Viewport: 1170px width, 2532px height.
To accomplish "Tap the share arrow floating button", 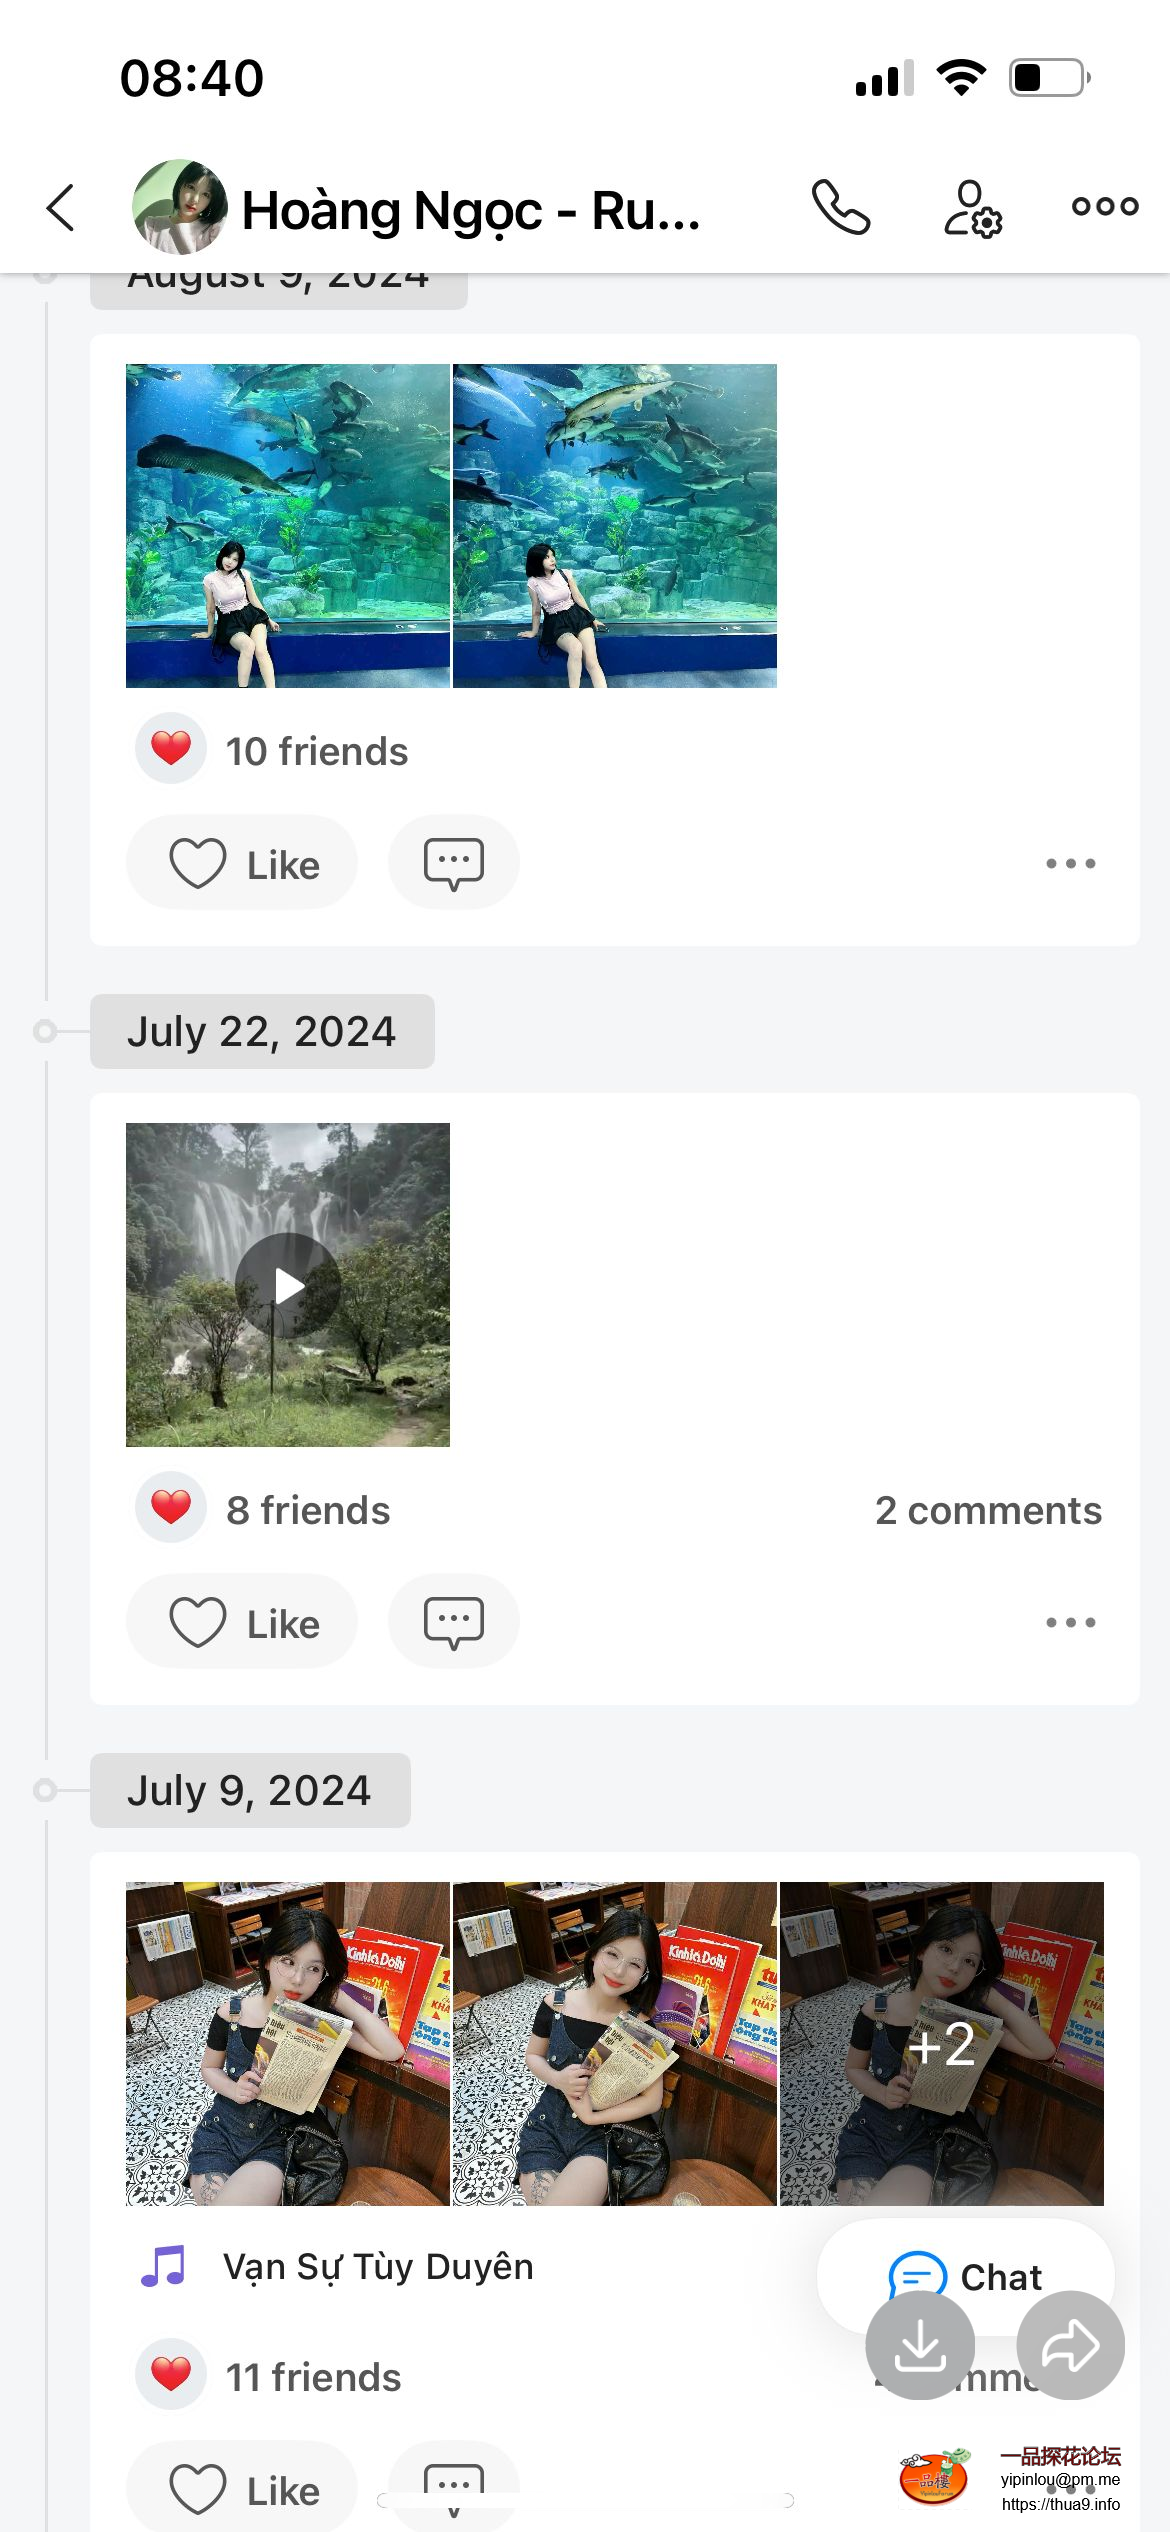I will point(1070,2345).
